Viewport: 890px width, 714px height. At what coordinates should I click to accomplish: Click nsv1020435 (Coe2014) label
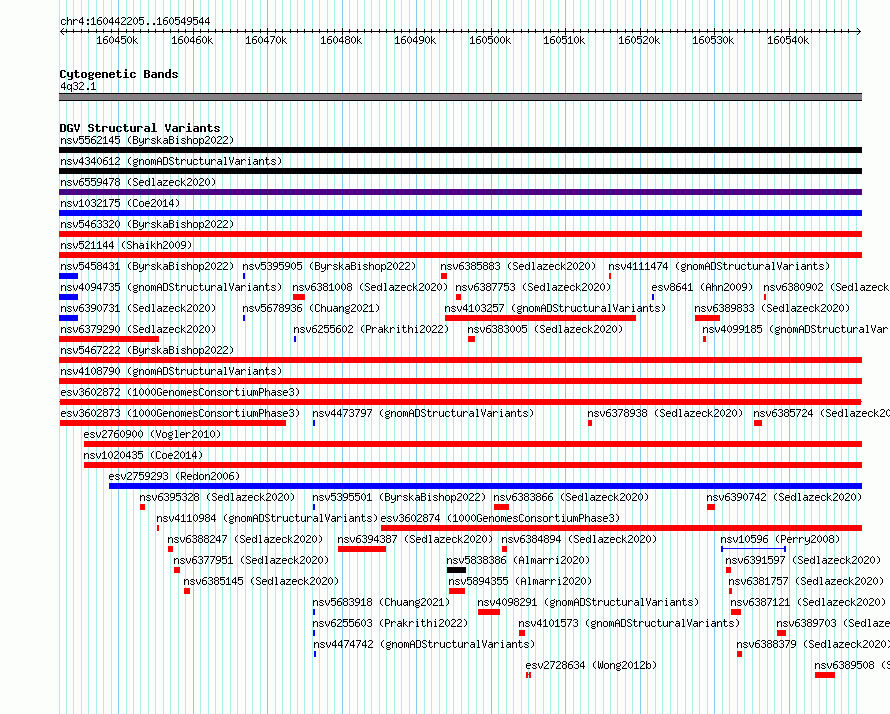click(x=143, y=455)
